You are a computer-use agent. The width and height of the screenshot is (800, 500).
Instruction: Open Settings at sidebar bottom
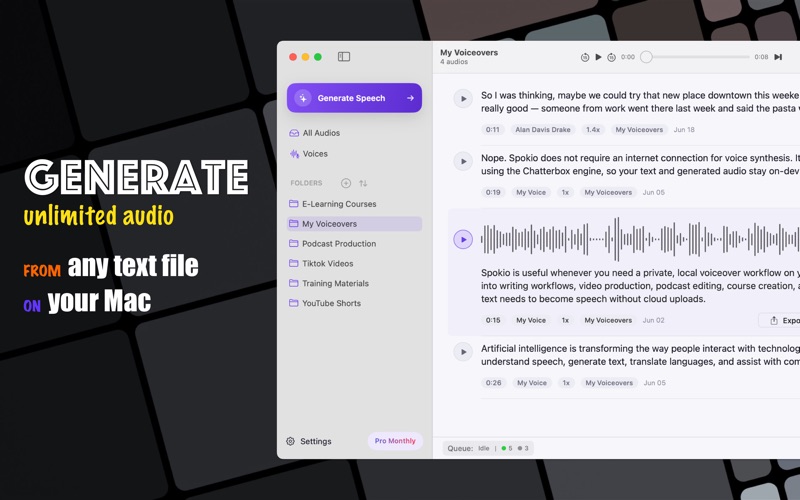tap(309, 441)
